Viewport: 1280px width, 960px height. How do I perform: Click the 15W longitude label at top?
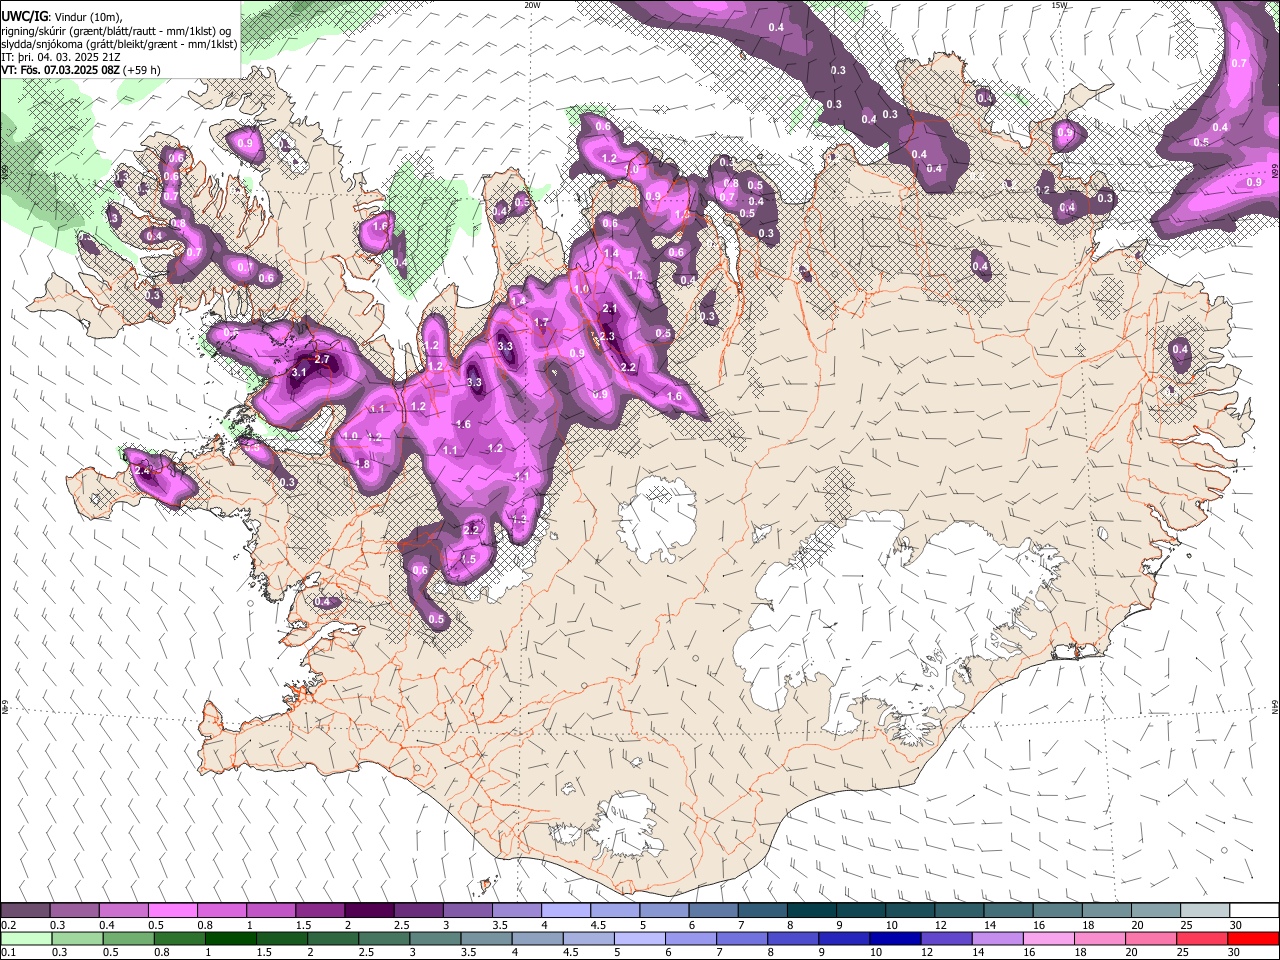pyautogui.click(x=1059, y=5)
